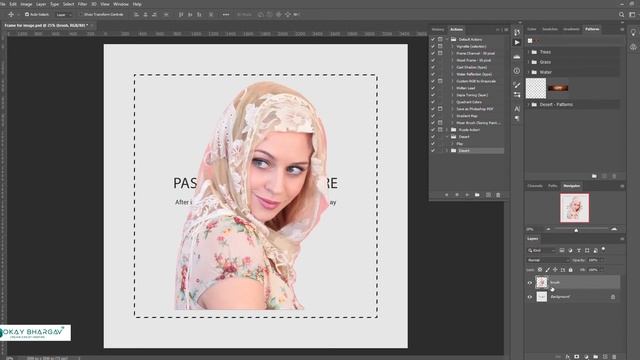Switch to the History tab

coord(438,29)
